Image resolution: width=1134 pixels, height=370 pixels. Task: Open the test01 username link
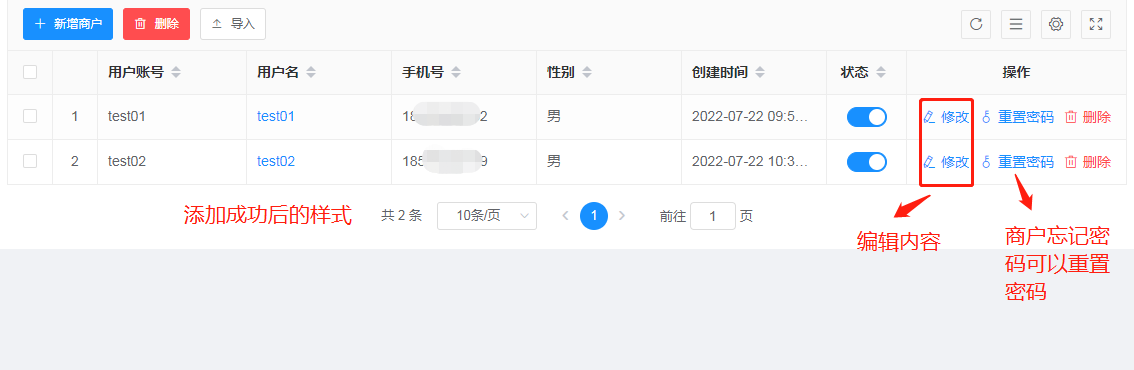276,116
